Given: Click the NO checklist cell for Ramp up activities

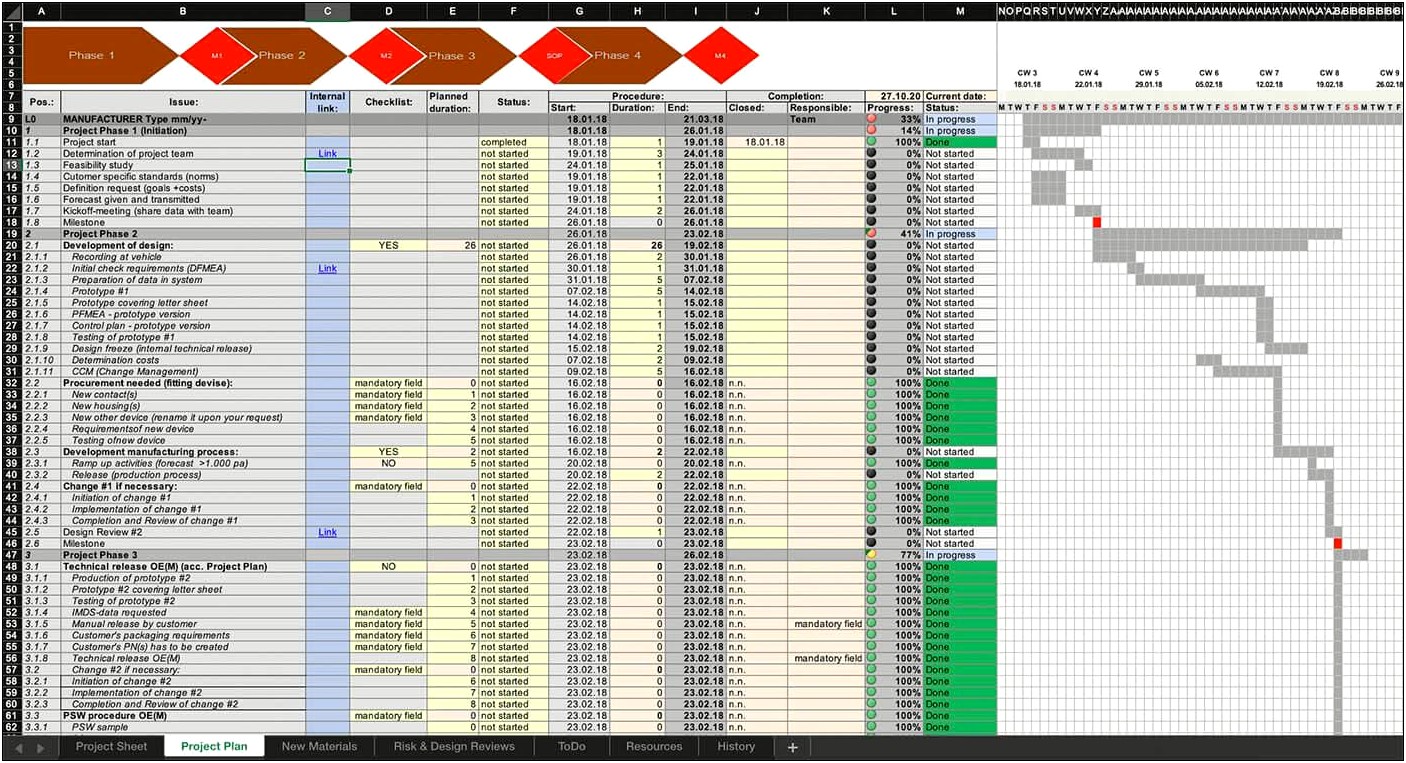Looking at the screenshot, I should coord(388,463).
